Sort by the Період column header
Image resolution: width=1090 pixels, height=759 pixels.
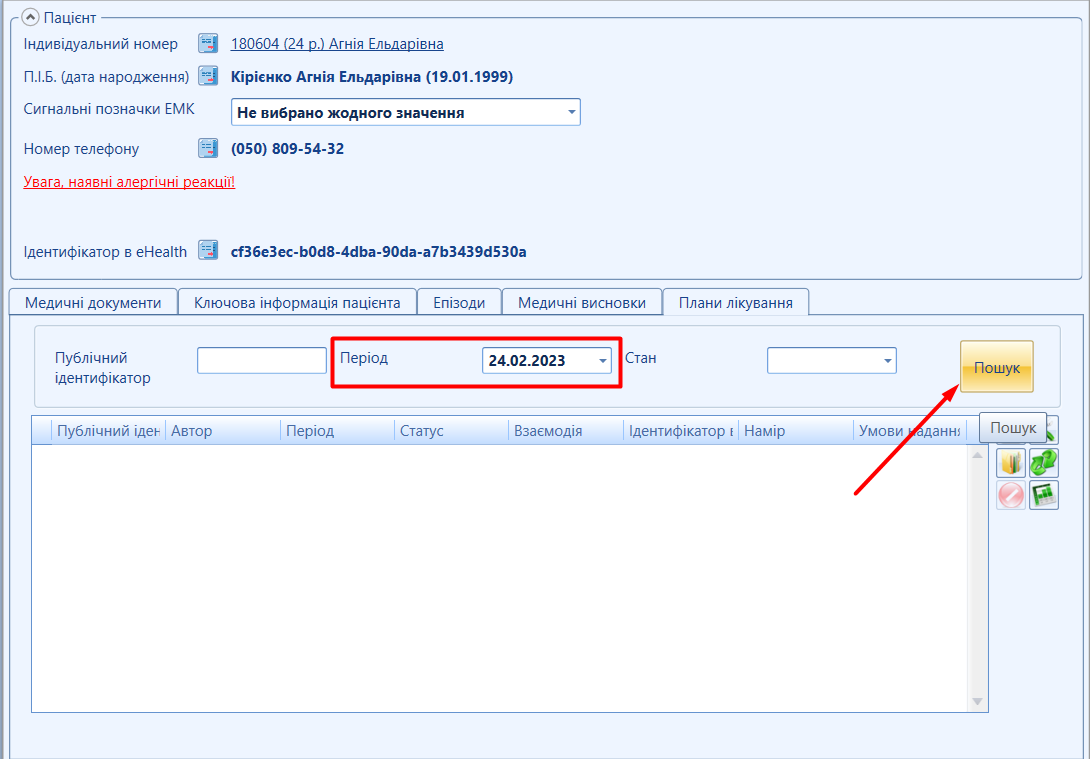pyautogui.click(x=337, y=431)
